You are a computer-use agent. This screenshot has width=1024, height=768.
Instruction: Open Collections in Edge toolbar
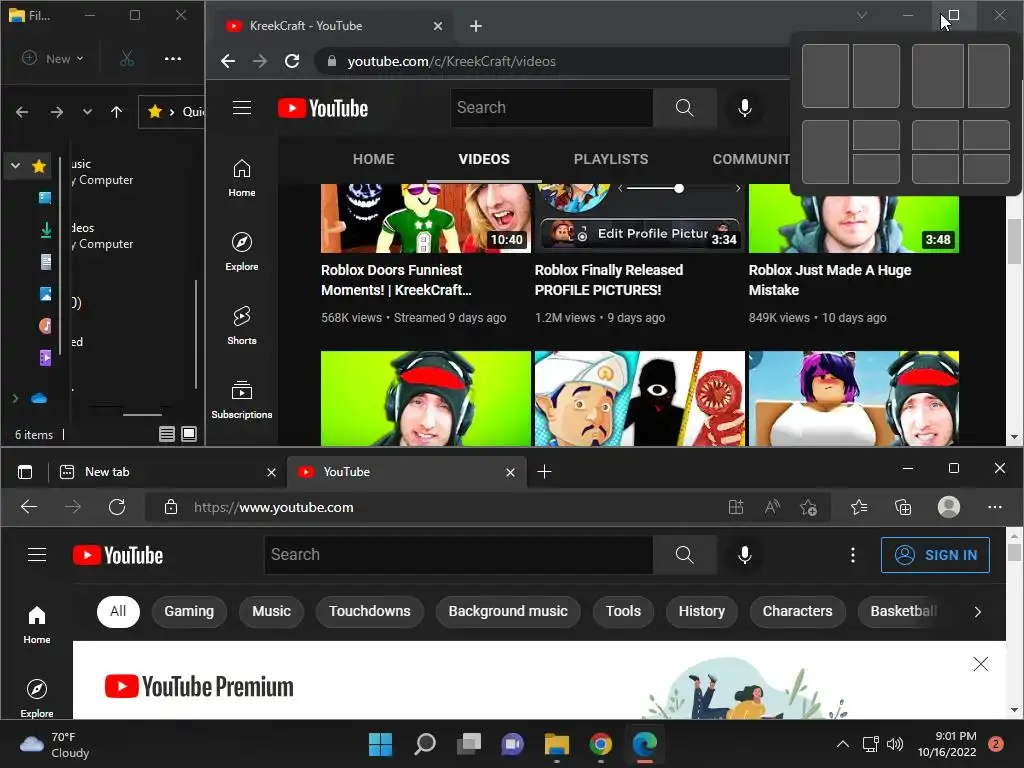tap(903, 507)
